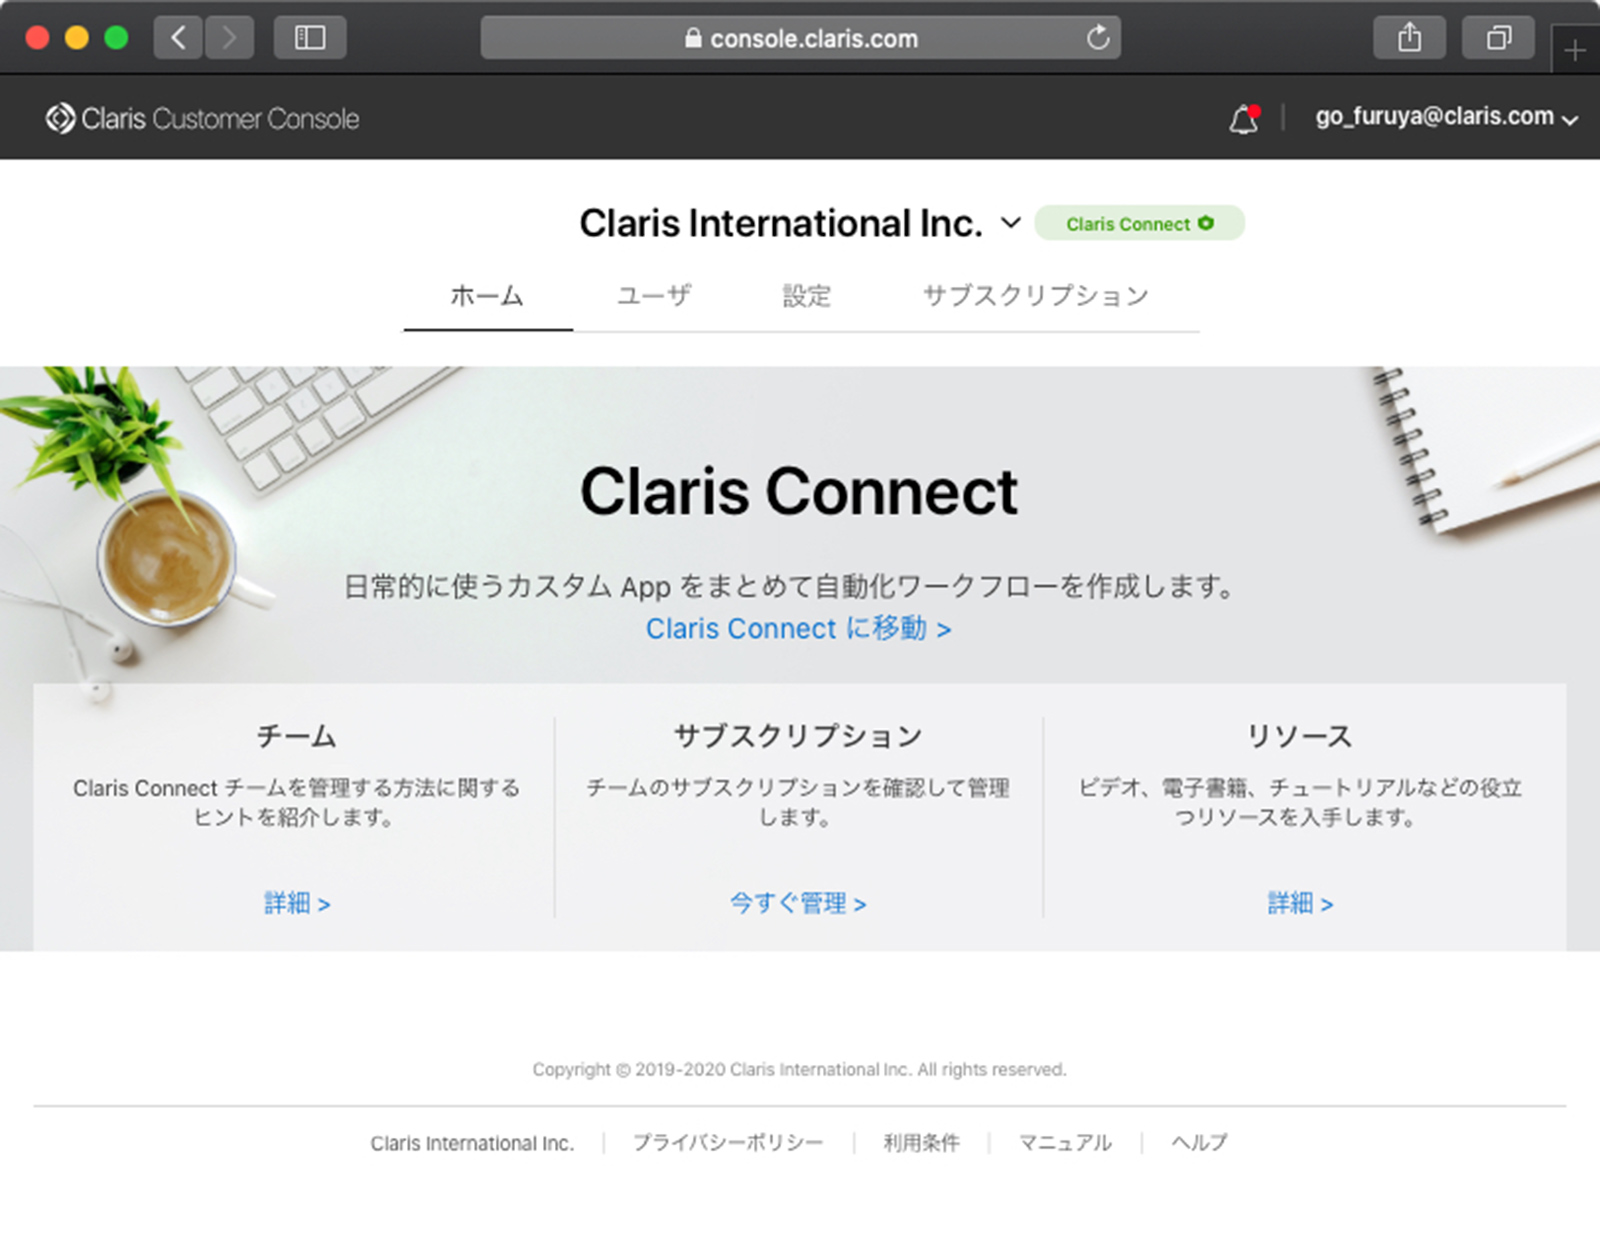Open the Safari share icon
This screenshot has height=1245, width=1600.
click(x=1410, y=37)
